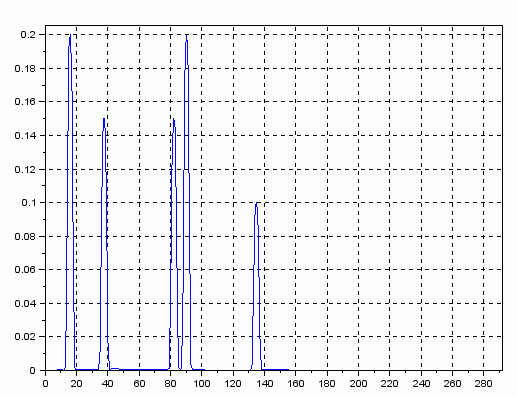Click the y-axis label 0.1
Screen dimensions: 517x397
pyautogui.click(x=28, y=203)
